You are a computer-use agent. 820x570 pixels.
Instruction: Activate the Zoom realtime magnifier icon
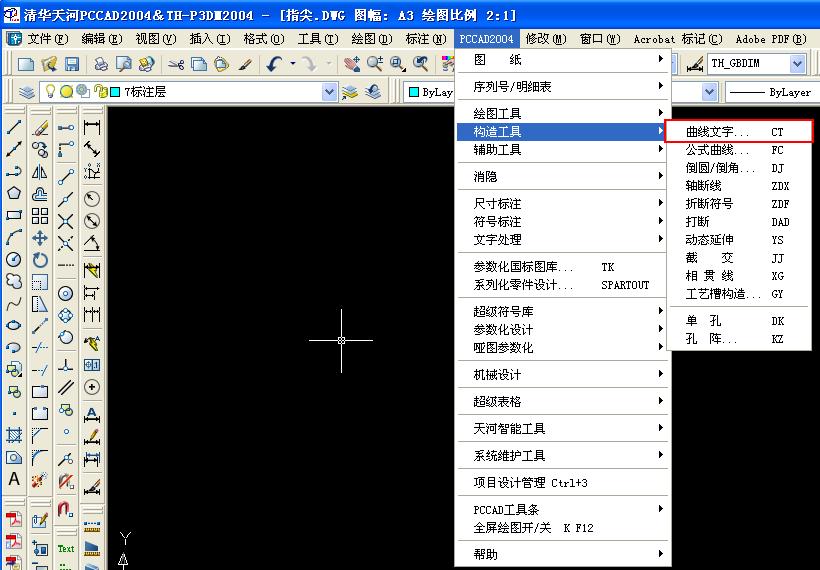pos(374,64)
